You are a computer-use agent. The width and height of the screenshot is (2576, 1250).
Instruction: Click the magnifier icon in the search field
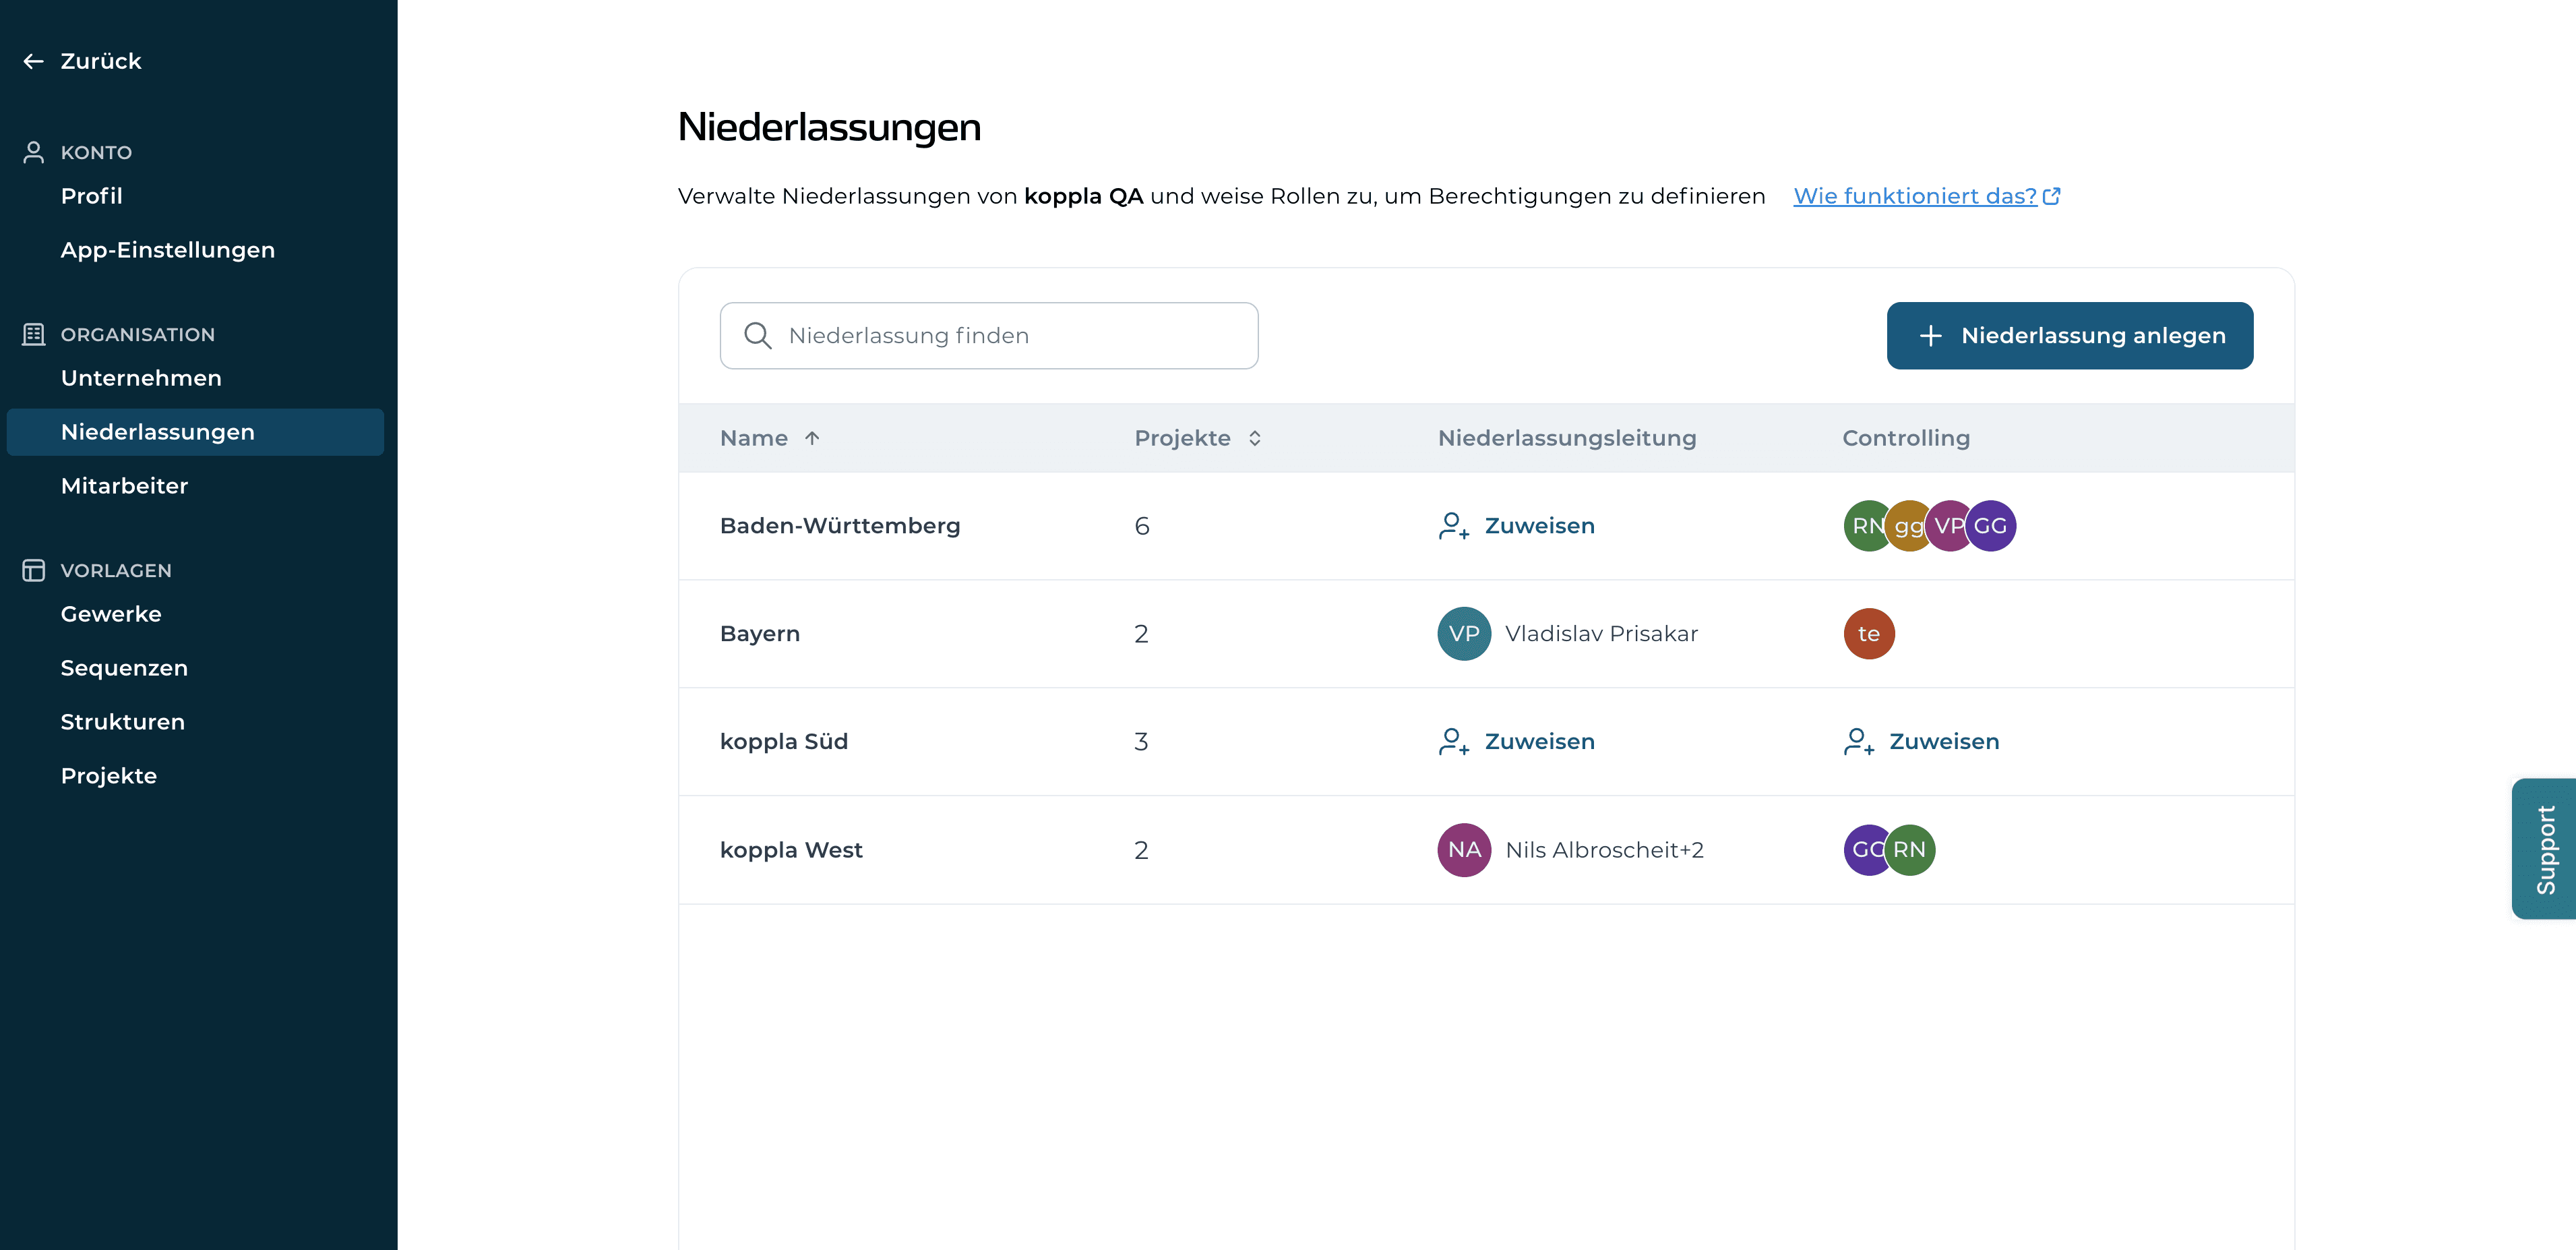point(758,335)
